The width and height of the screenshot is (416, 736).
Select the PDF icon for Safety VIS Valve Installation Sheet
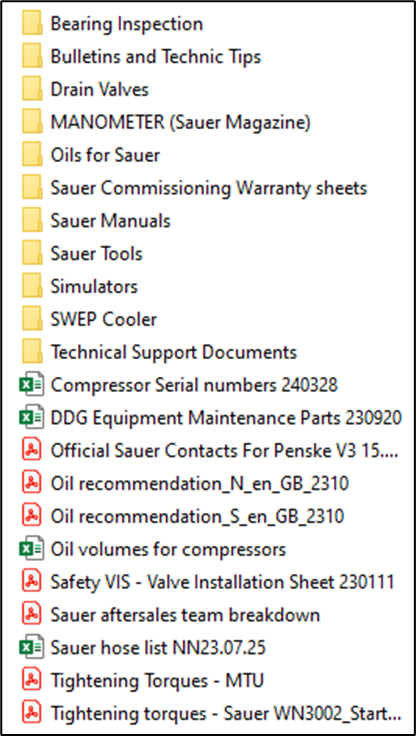click(x=32, y=583)
